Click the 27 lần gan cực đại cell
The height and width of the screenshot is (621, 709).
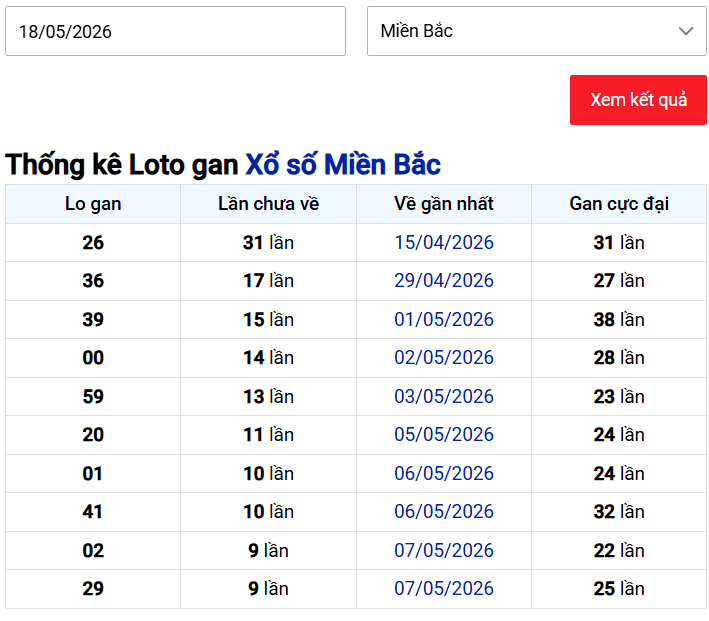tap(619, 280)
